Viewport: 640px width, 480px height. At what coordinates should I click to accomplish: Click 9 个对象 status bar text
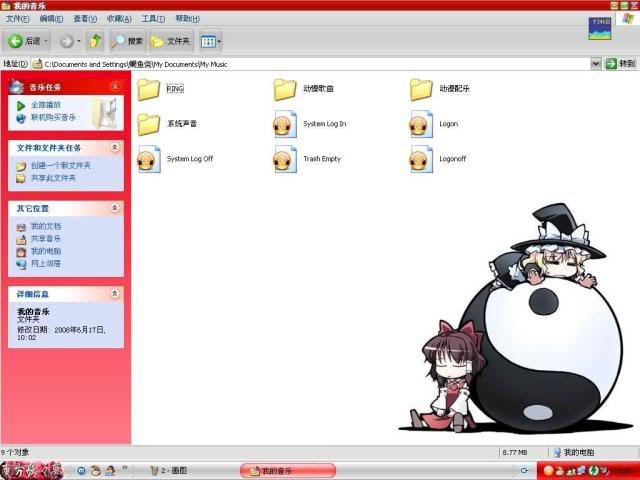tap(15, 452)
